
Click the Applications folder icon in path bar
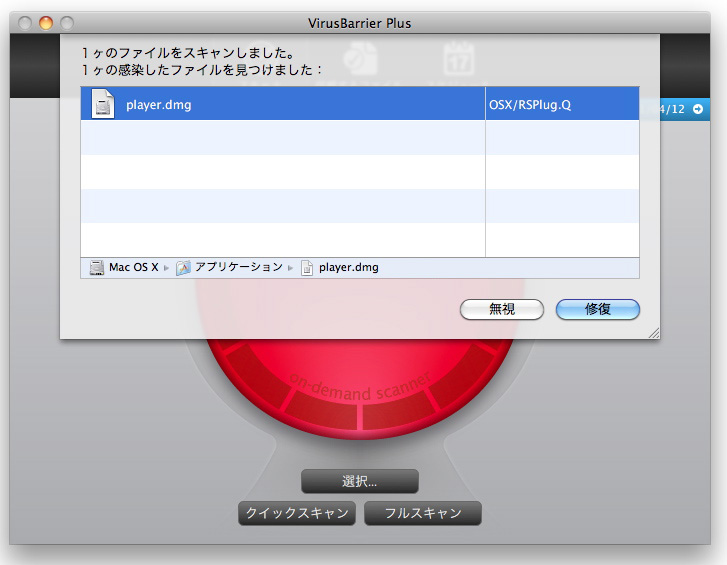coord(183,267)
